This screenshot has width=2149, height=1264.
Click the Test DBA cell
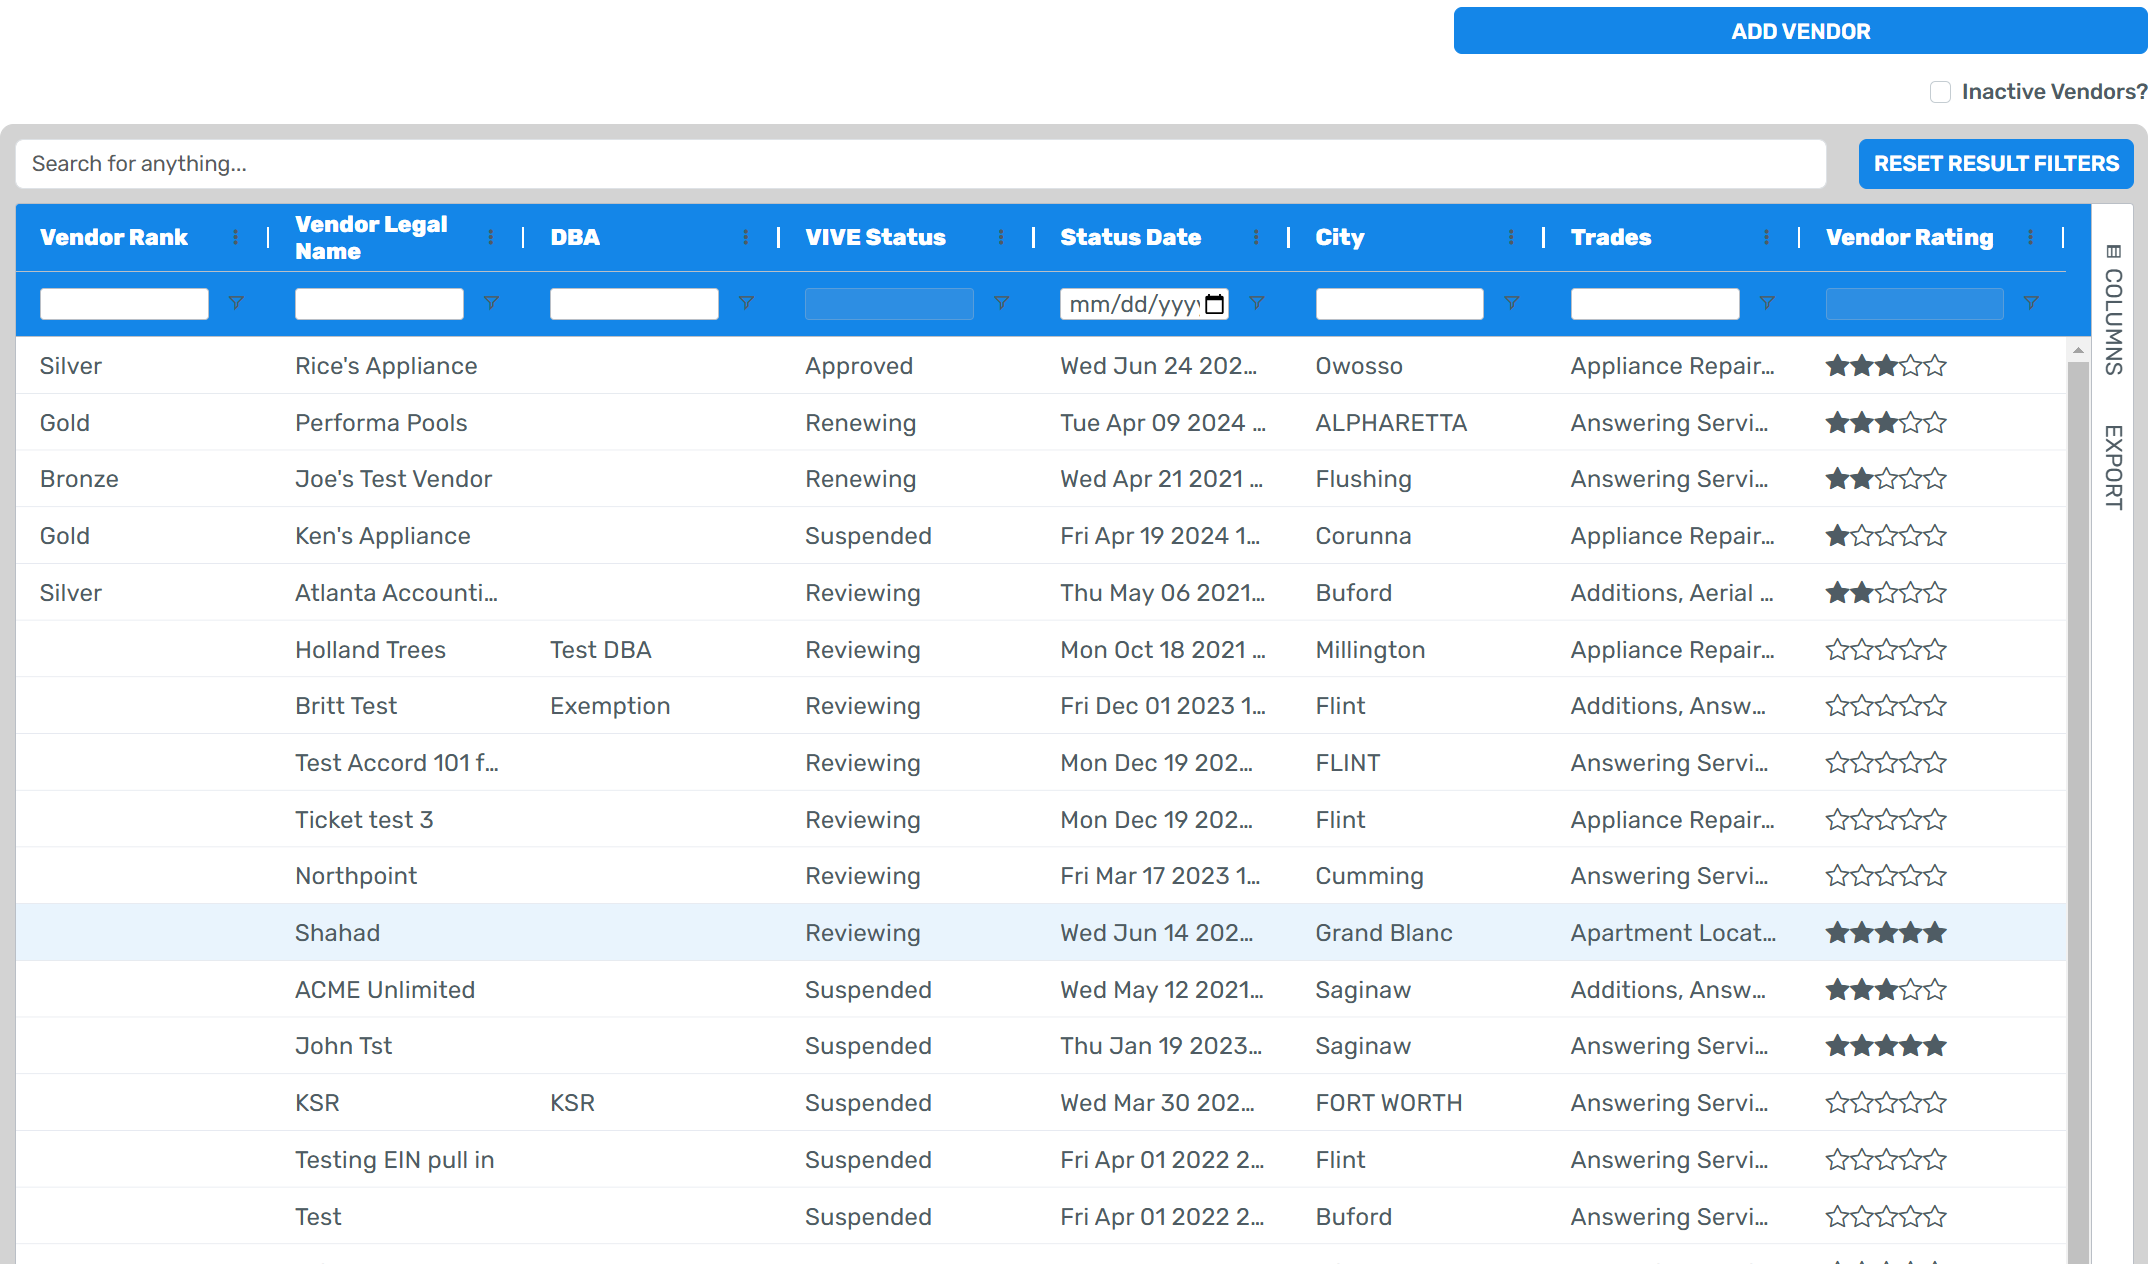tap(600, 650)
